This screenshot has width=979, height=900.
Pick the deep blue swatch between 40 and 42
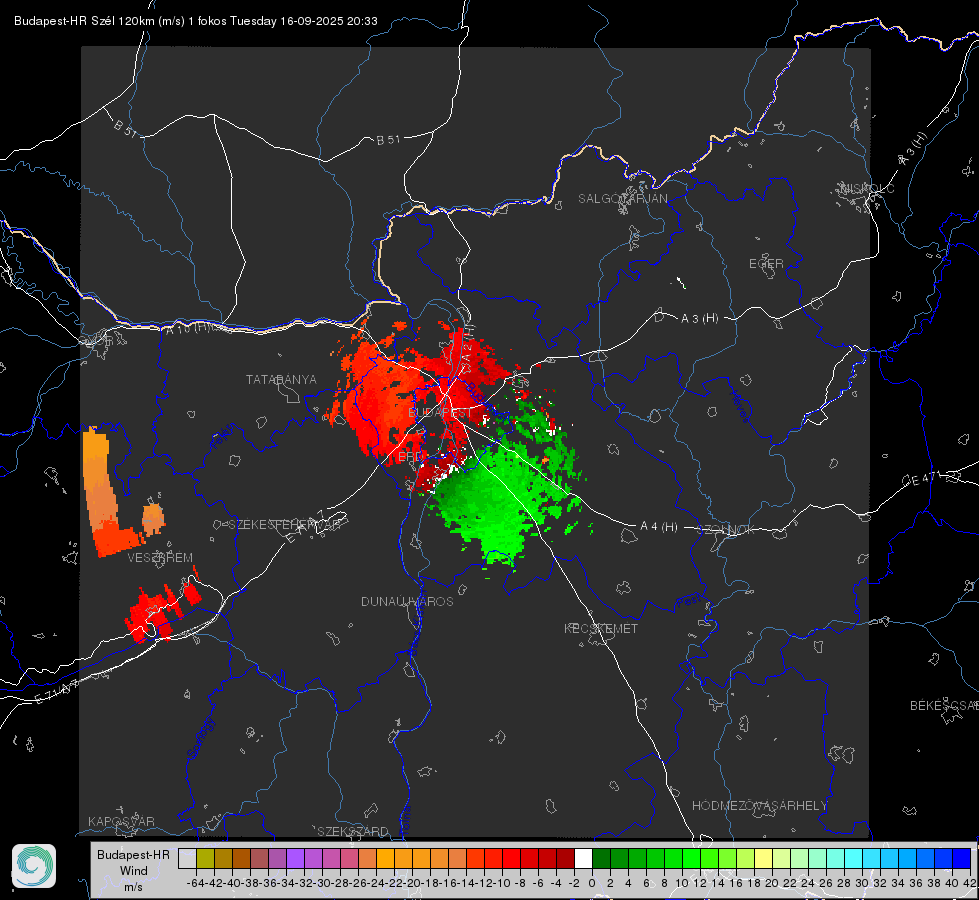click(961, 859)
